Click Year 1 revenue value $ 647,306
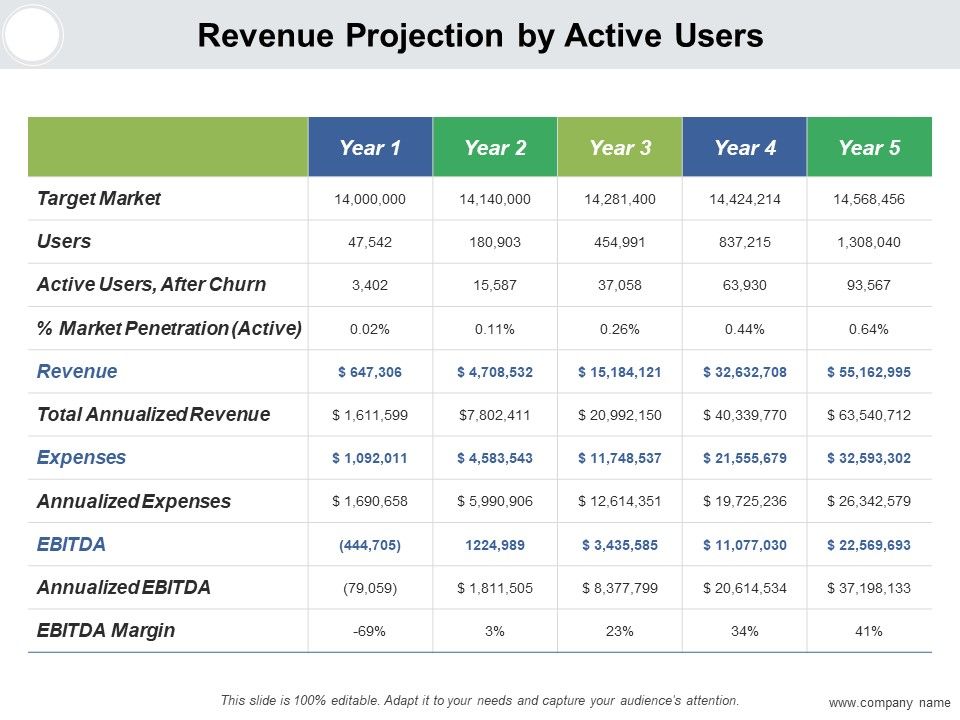The height and width of the screenshot is (720, 960). pyautogui.click(x=370, y=372)
